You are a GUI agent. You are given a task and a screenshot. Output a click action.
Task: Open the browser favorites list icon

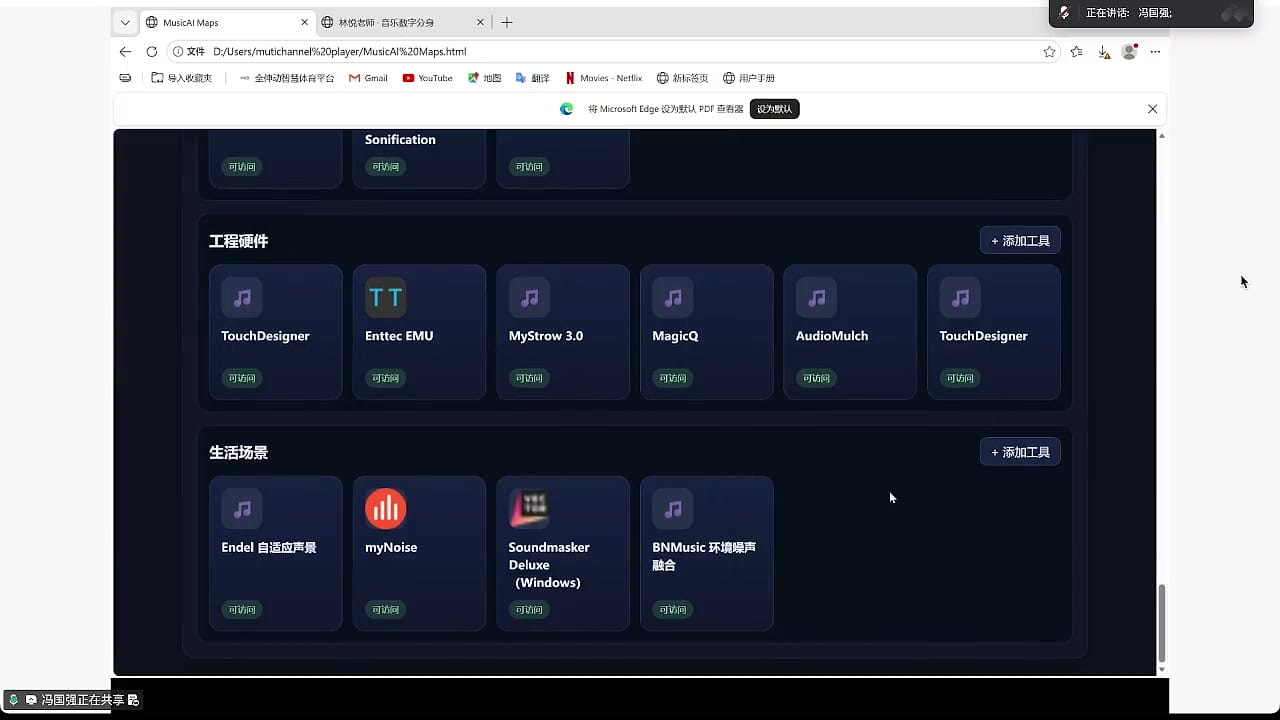1076,52
